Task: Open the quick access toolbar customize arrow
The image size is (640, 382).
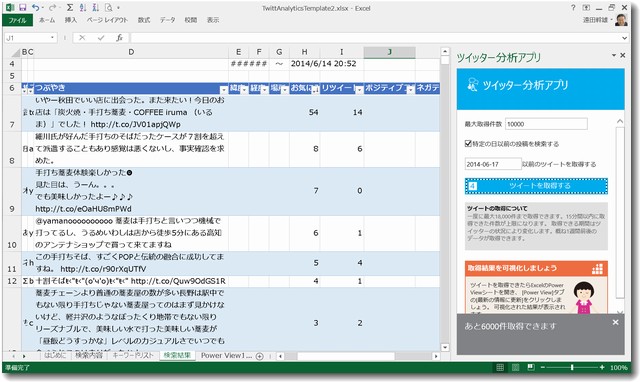Action: [x=118, y=7]
